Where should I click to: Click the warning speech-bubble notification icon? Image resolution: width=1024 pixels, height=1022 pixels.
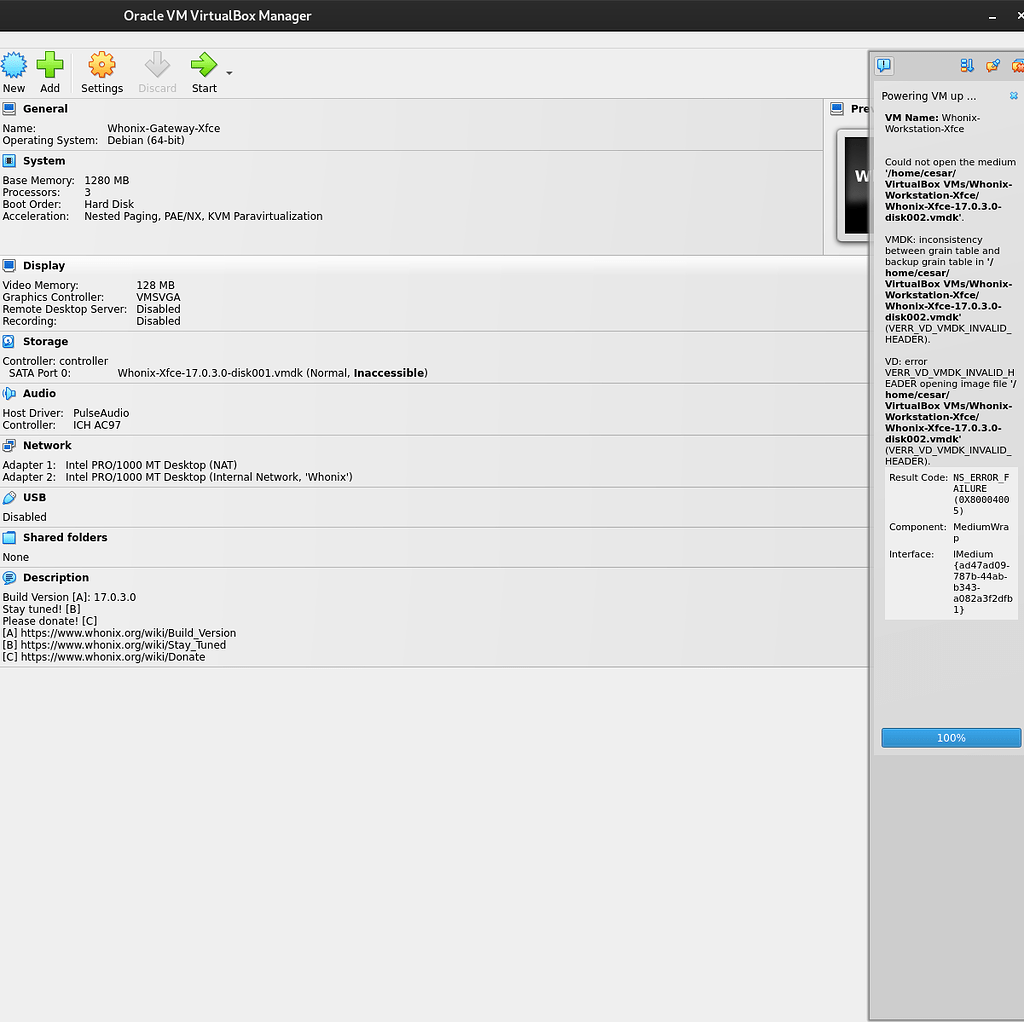(x=884, y=65)
